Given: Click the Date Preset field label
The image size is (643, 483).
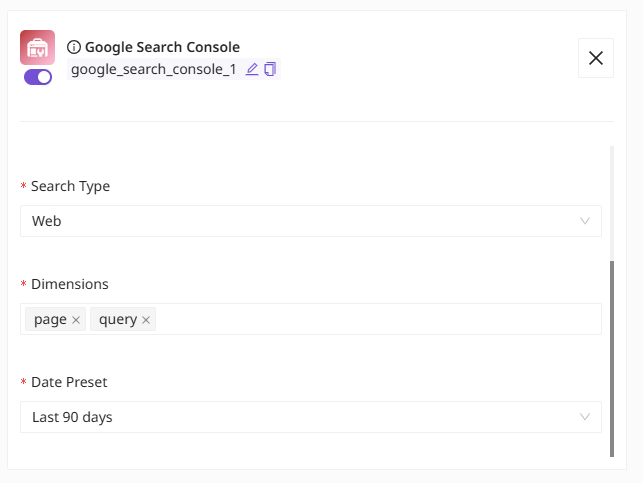Looking at the screenshot, I should click(69, 382).
